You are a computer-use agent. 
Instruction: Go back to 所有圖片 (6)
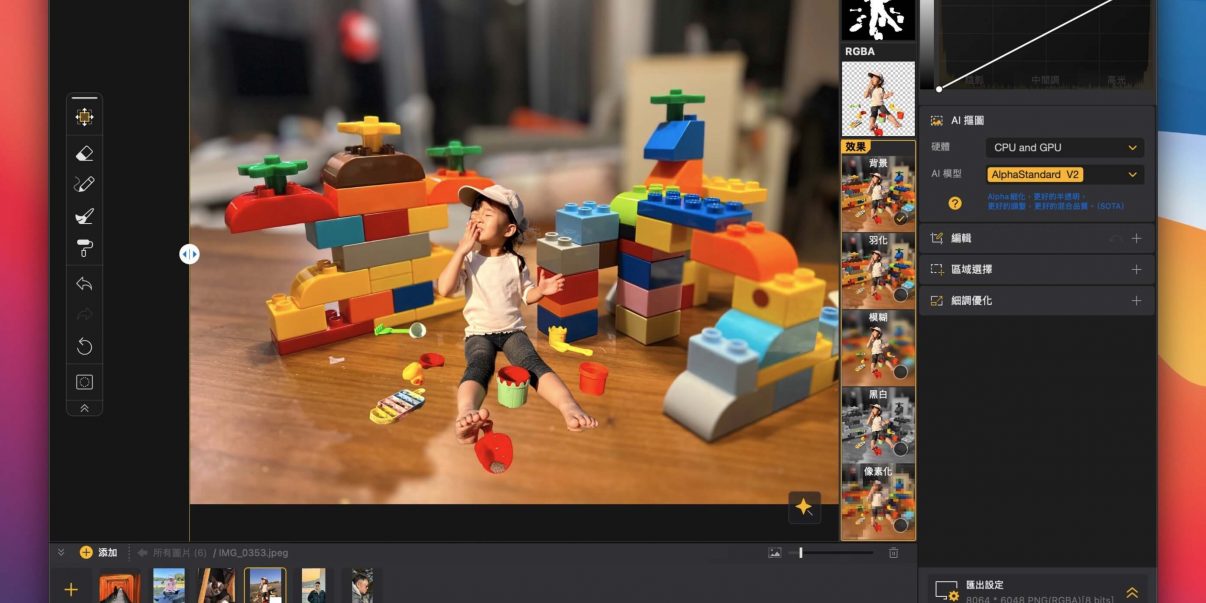[172, 553]
